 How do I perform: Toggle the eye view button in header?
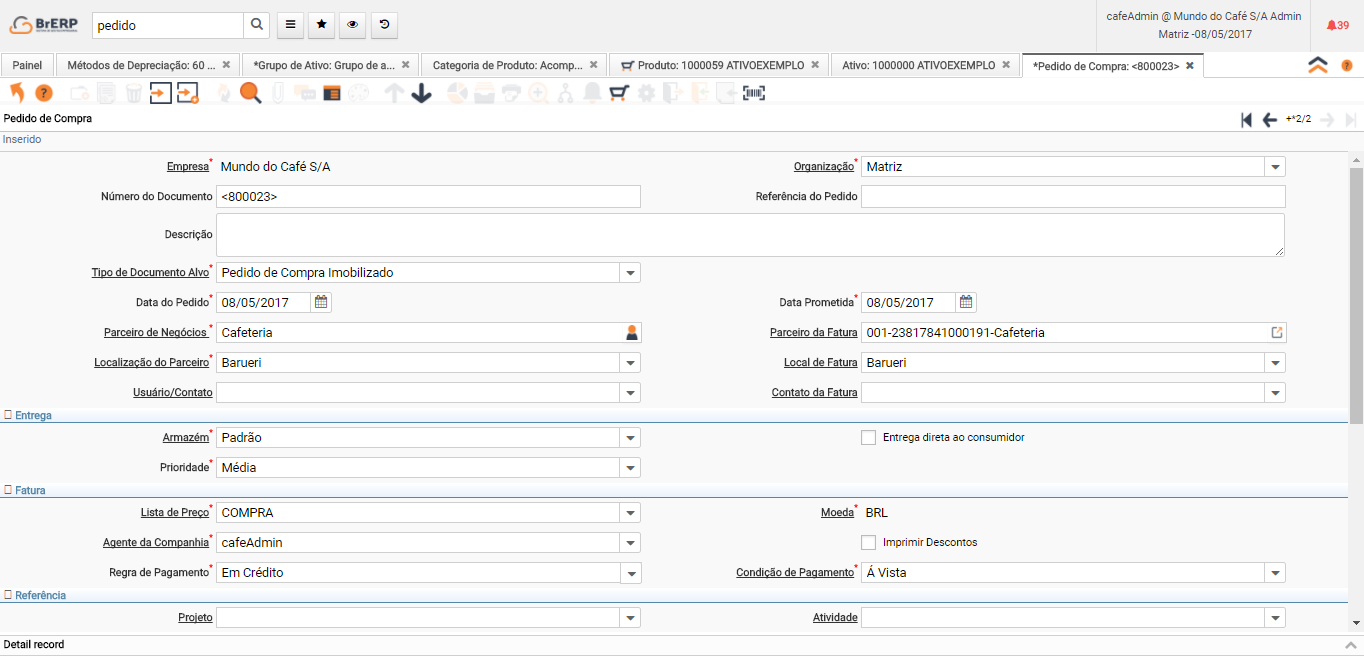click(x=352, y=25)
